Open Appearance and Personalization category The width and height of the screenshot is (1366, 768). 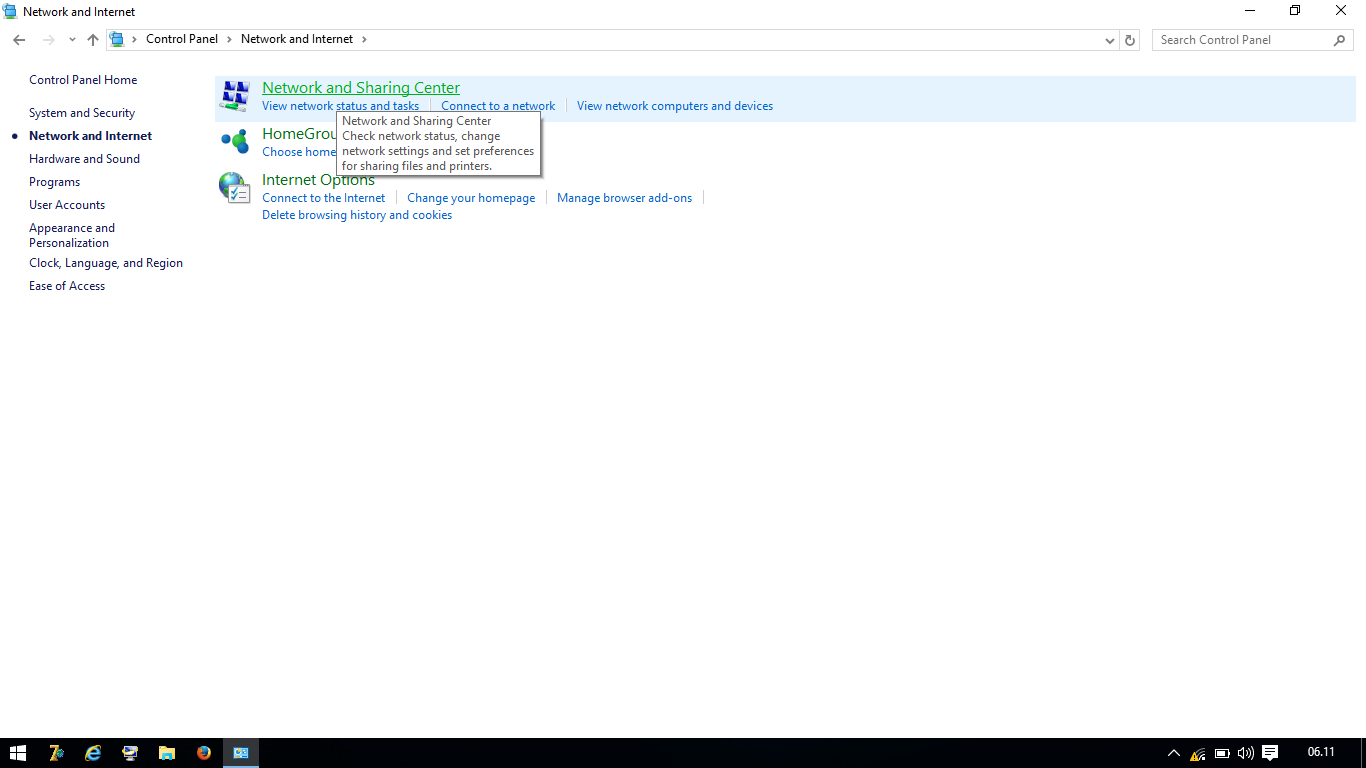coord(72,235)
